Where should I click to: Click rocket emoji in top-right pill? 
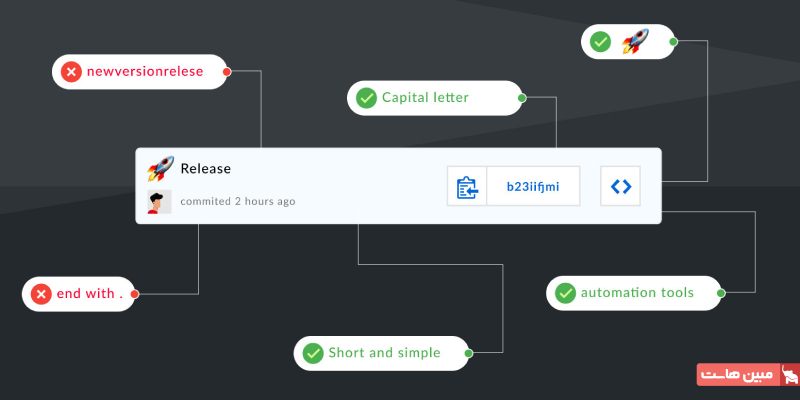(x=635, y=42)
